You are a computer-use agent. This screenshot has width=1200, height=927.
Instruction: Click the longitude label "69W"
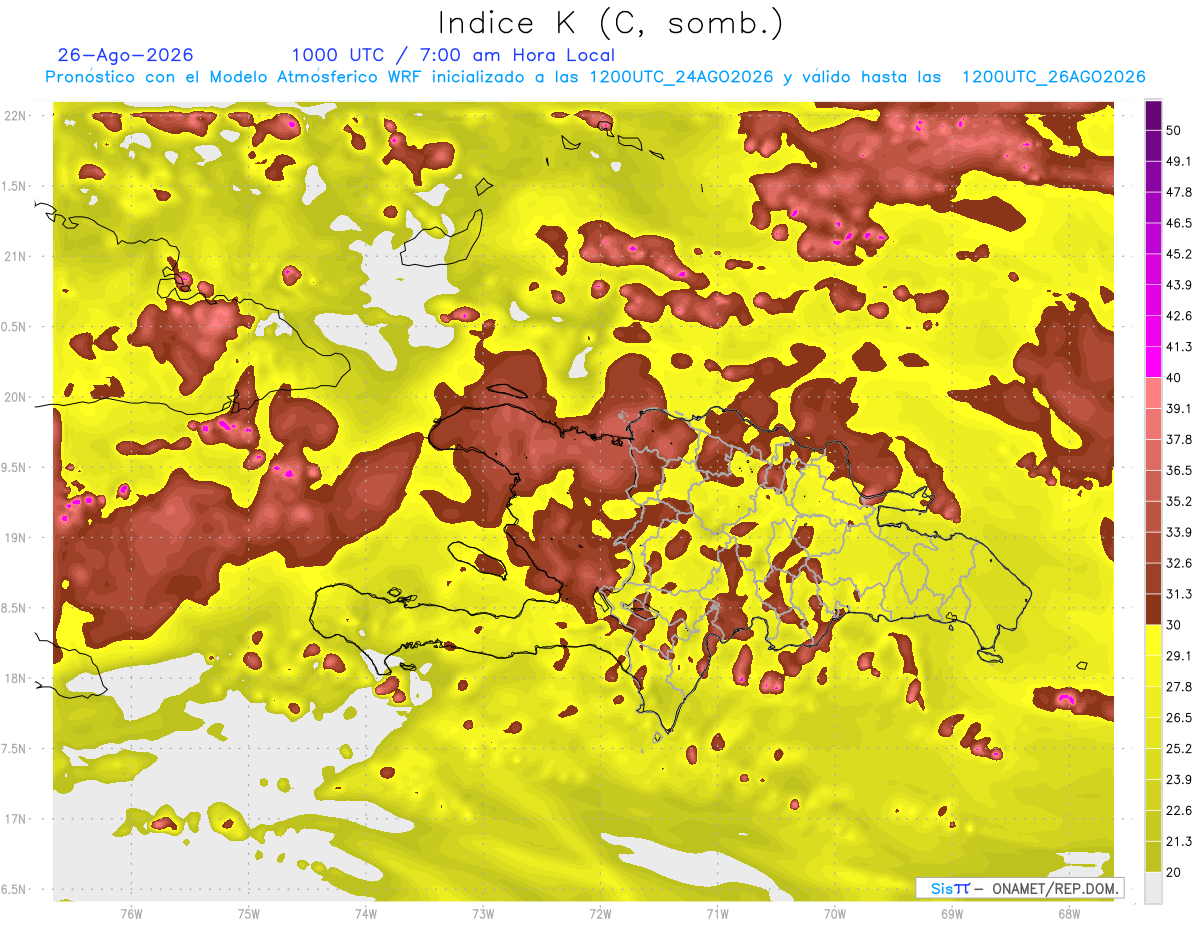pyautogui.click(x=951, y=914)
